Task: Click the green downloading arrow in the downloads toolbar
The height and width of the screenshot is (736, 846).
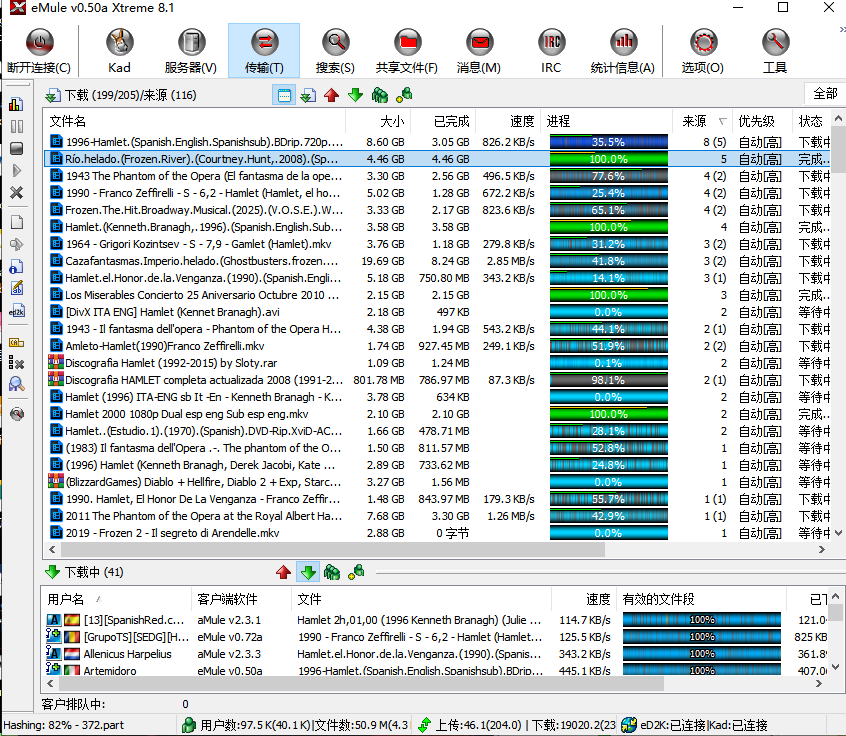Action: [355, 96]
